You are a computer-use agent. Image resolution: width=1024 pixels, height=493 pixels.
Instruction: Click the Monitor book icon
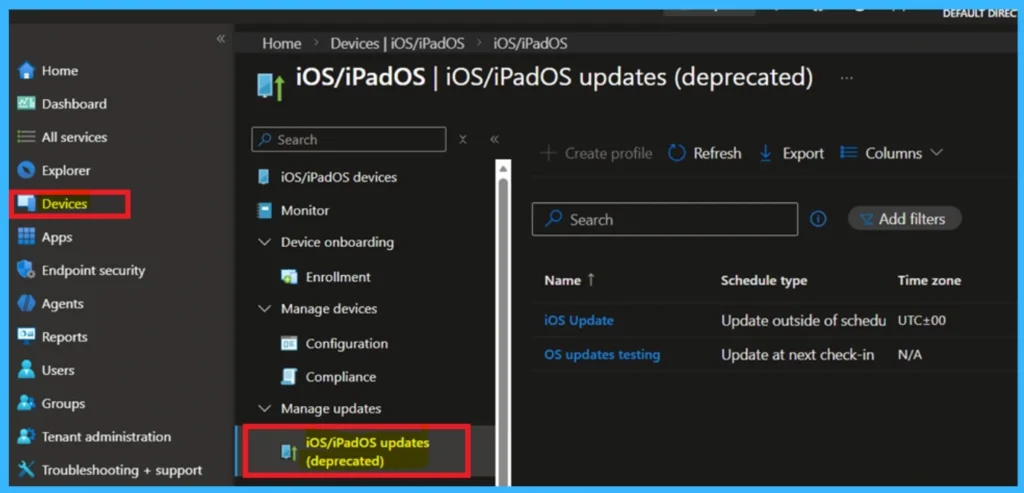[264, 210]
